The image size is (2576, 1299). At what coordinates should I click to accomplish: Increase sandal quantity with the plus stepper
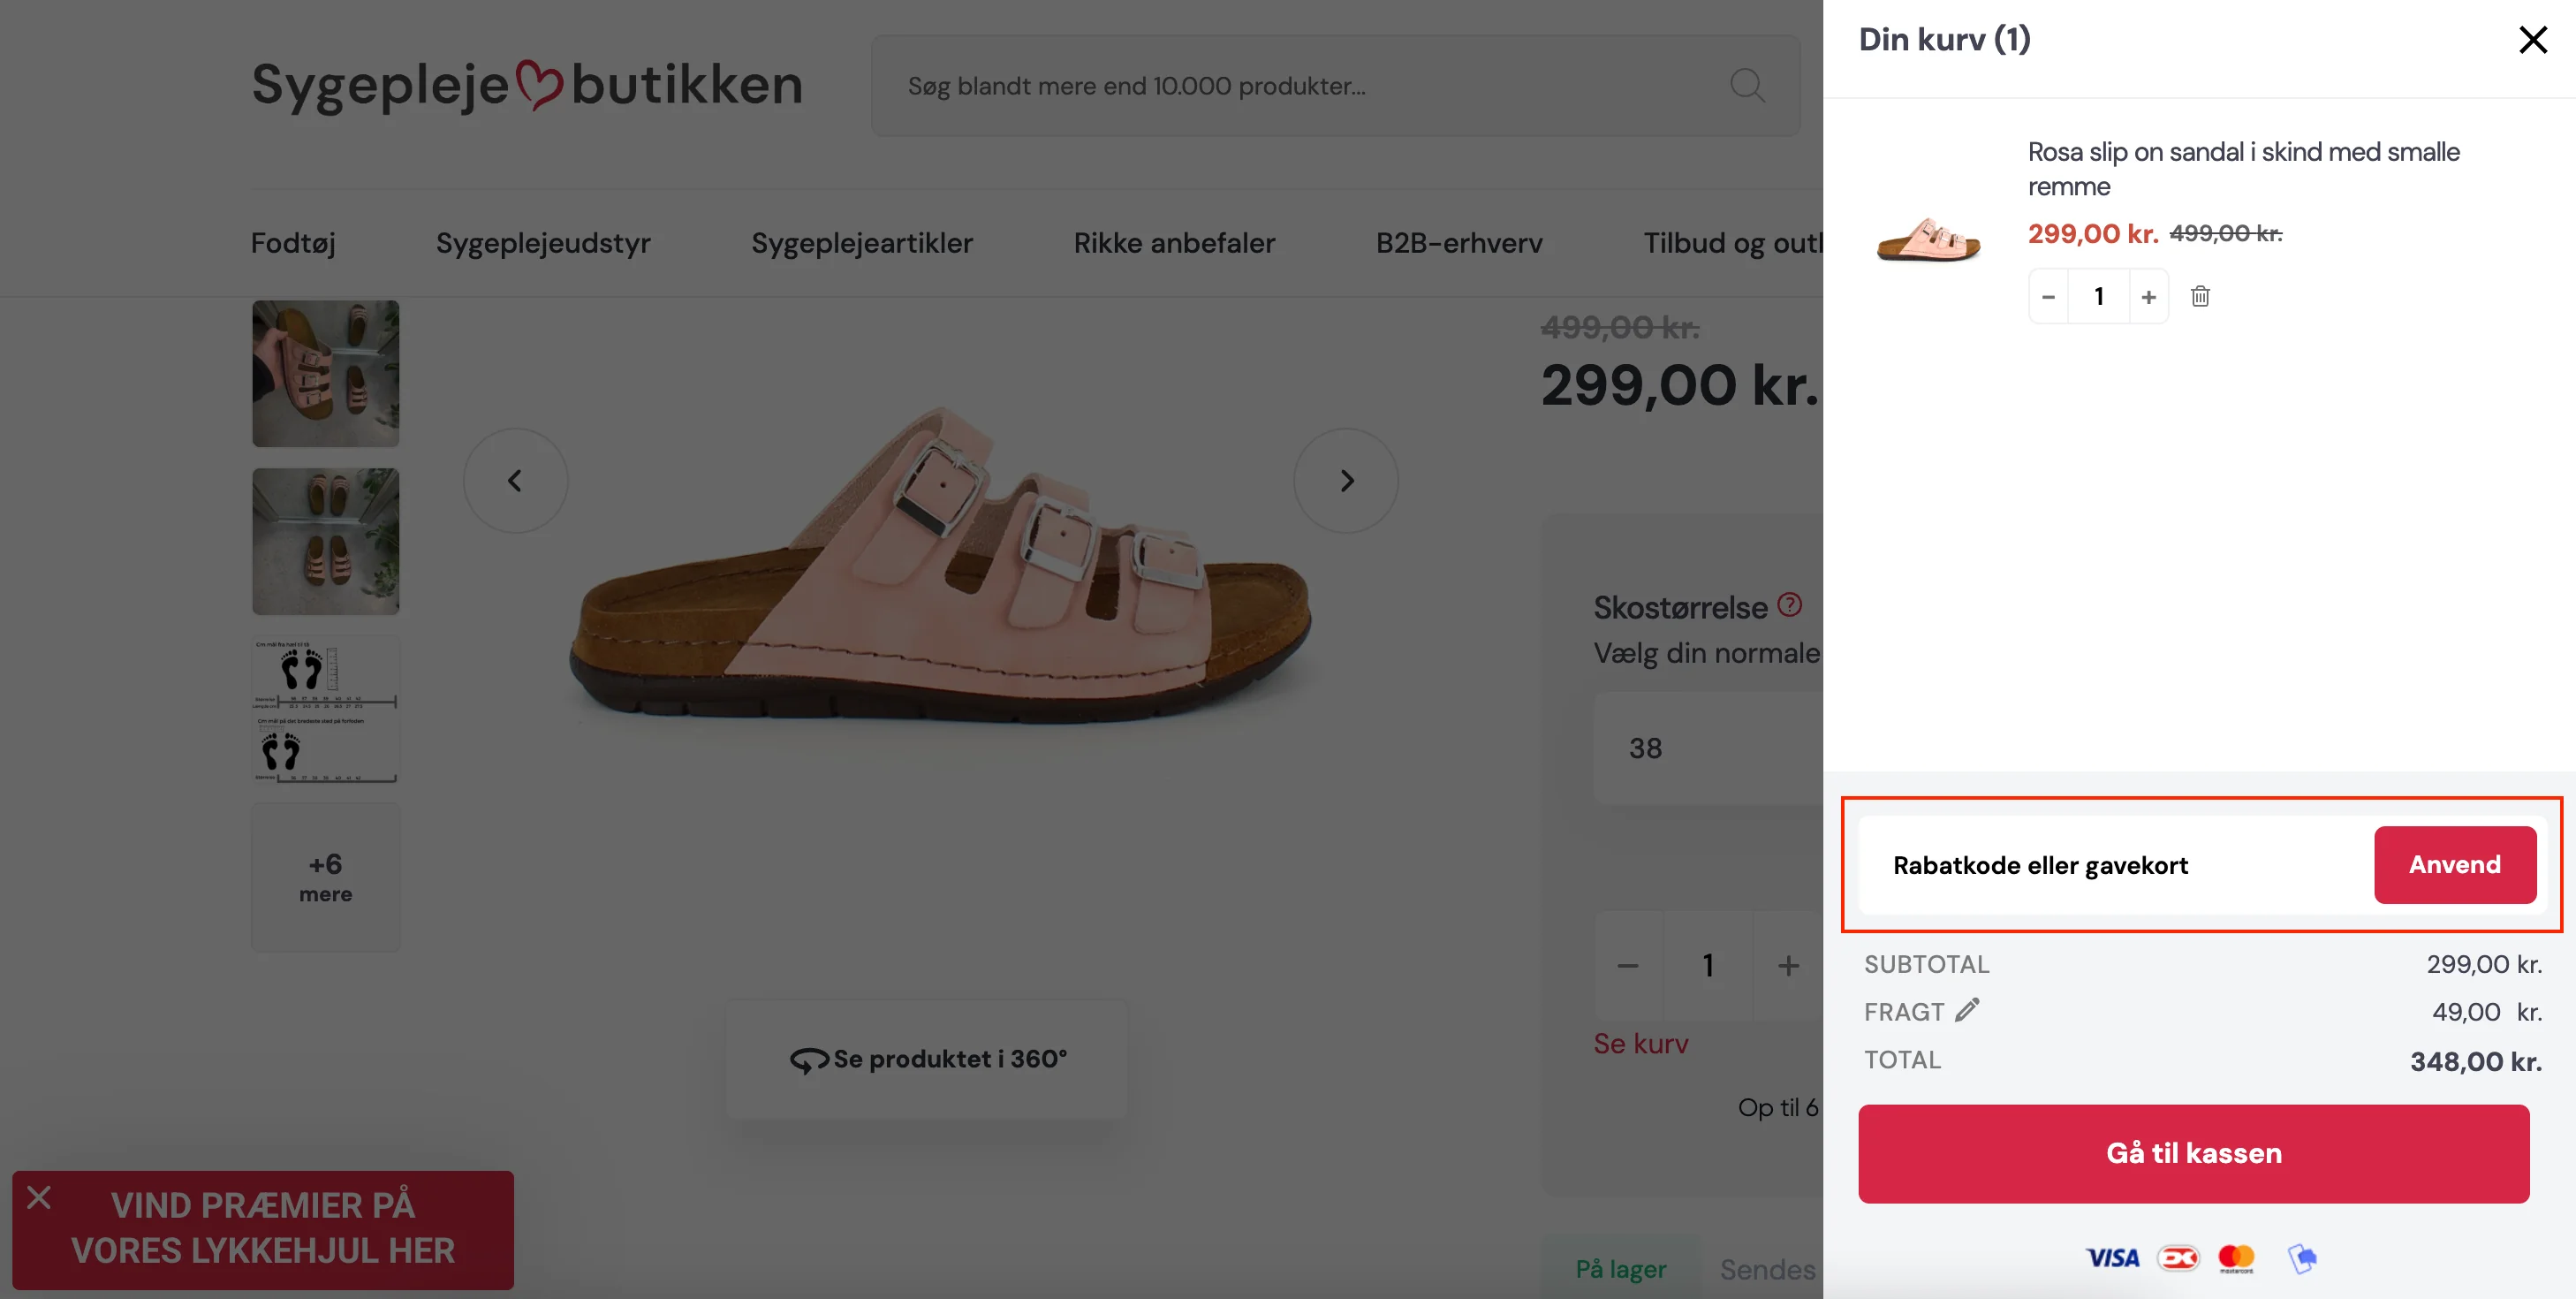coord(2149,296)
